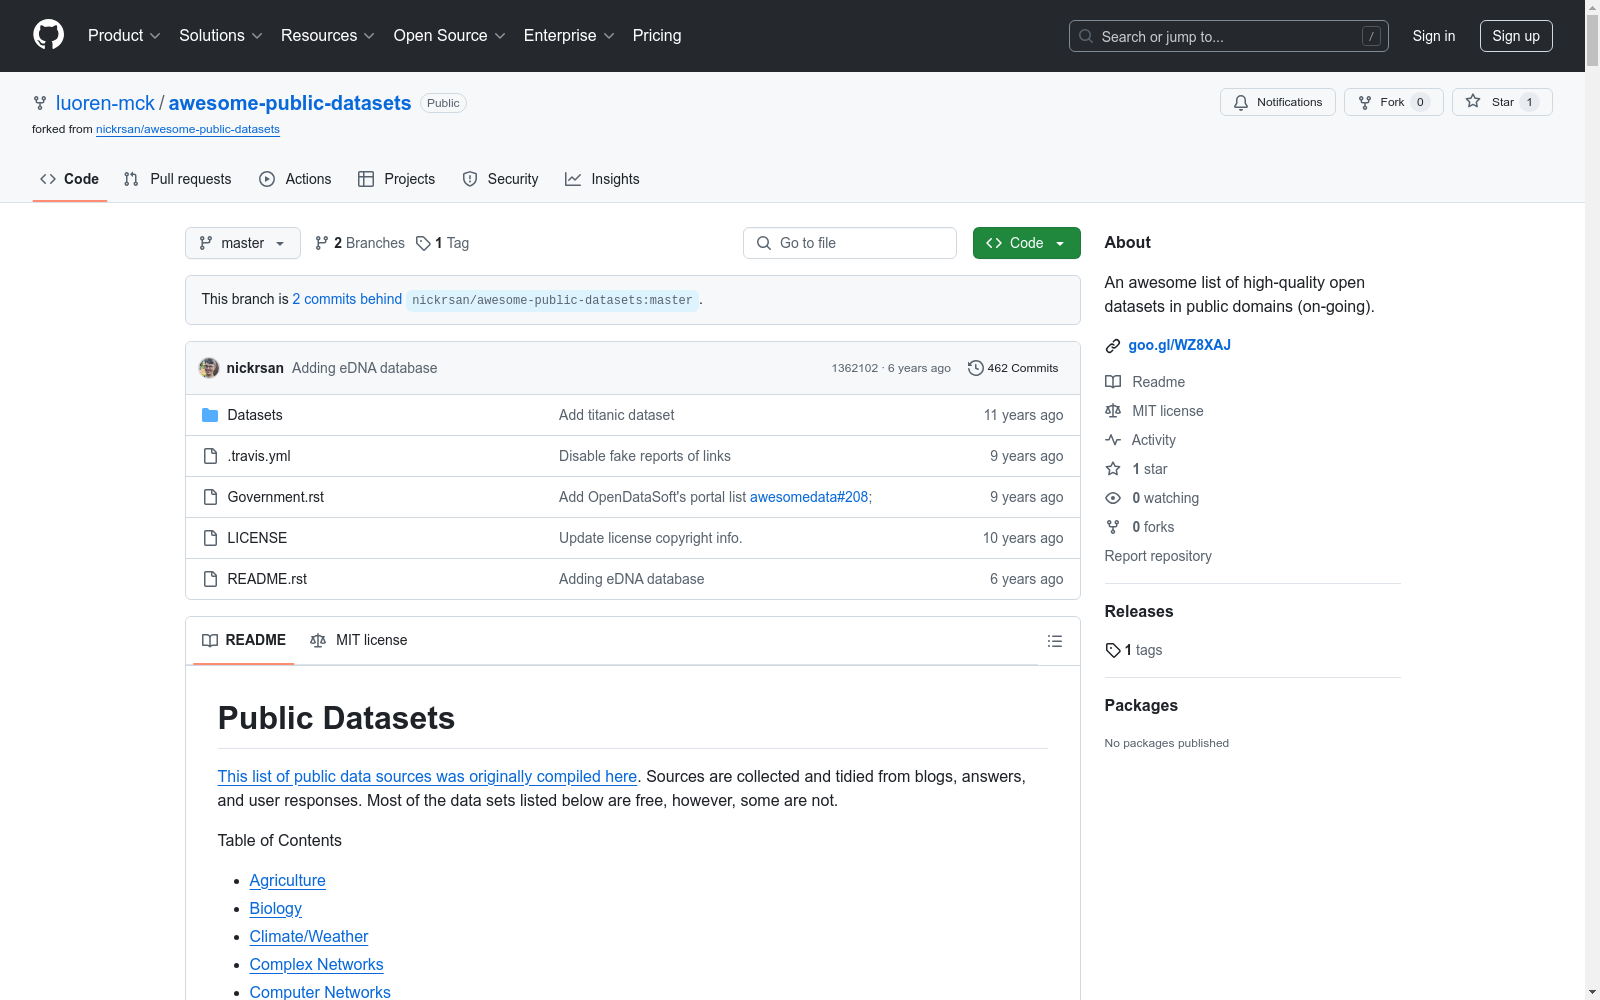The image size is (1600, 1000).
Task: Open the forked-from nickrsan repository link
Action: tap(188, 129)
